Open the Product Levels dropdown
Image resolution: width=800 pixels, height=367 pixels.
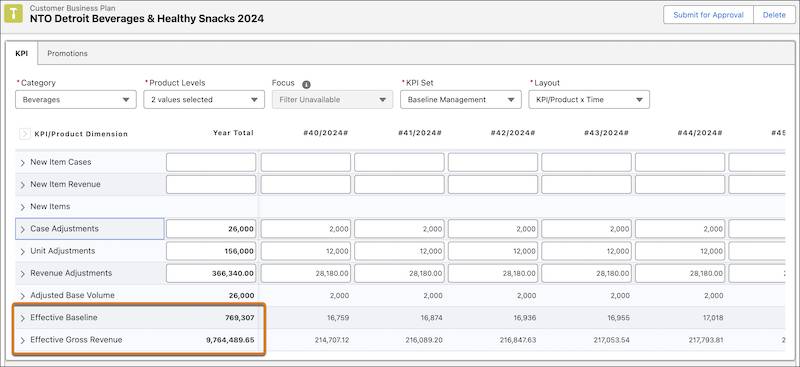(x=204, y=100)
